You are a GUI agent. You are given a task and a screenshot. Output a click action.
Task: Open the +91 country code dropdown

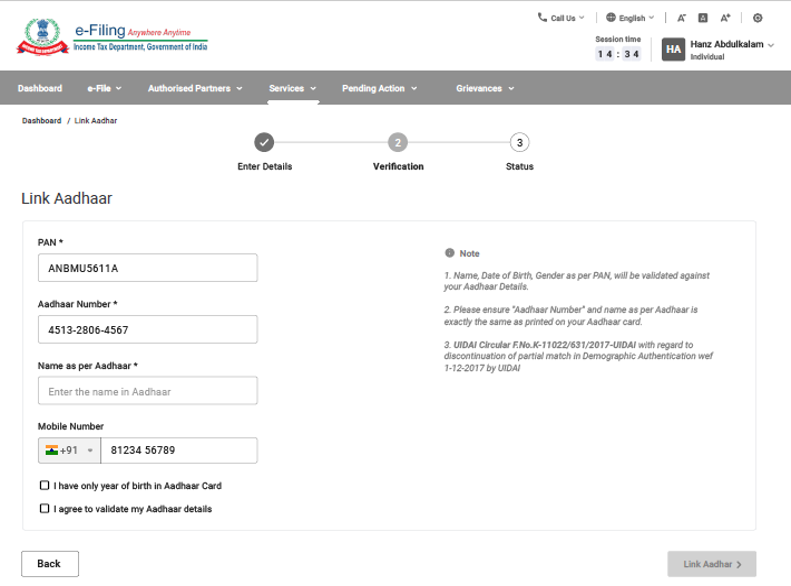click(x=70, y=451)
